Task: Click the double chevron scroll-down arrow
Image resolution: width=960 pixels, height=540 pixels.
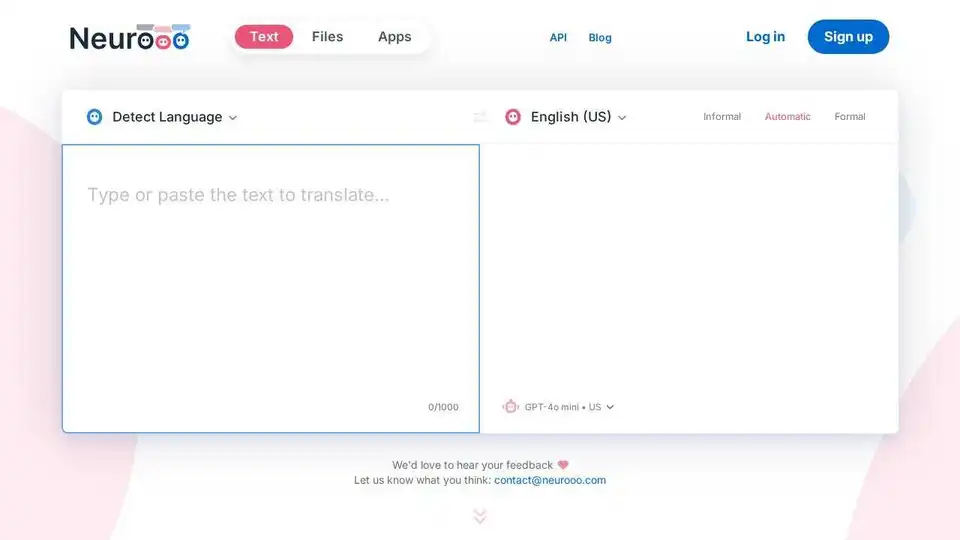Action: point(480,516)
